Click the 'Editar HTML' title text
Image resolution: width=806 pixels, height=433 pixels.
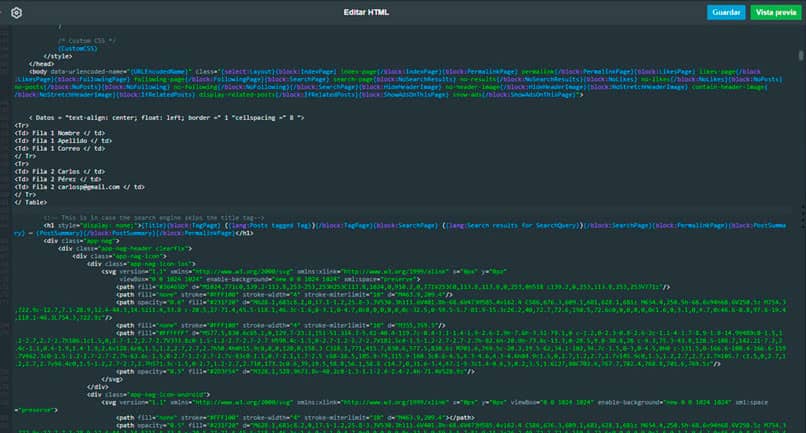[x=366, y=12]
